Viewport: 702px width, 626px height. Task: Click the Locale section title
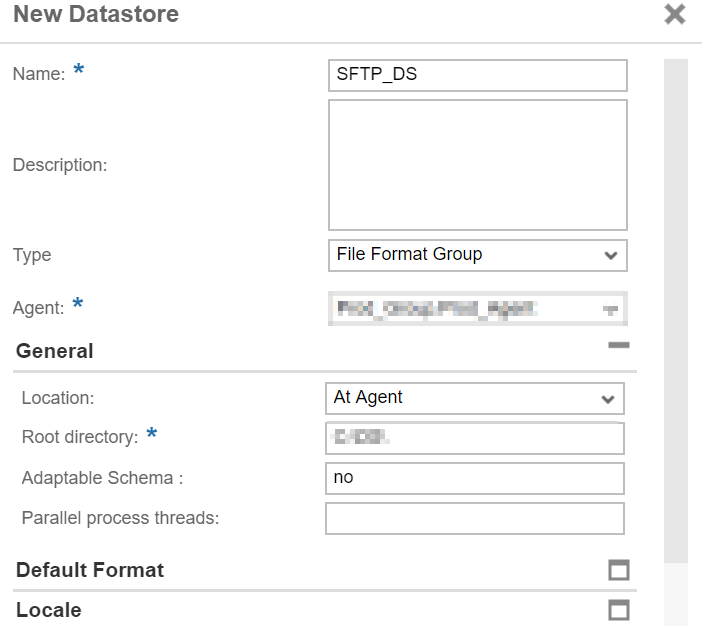tap(49, 610)
